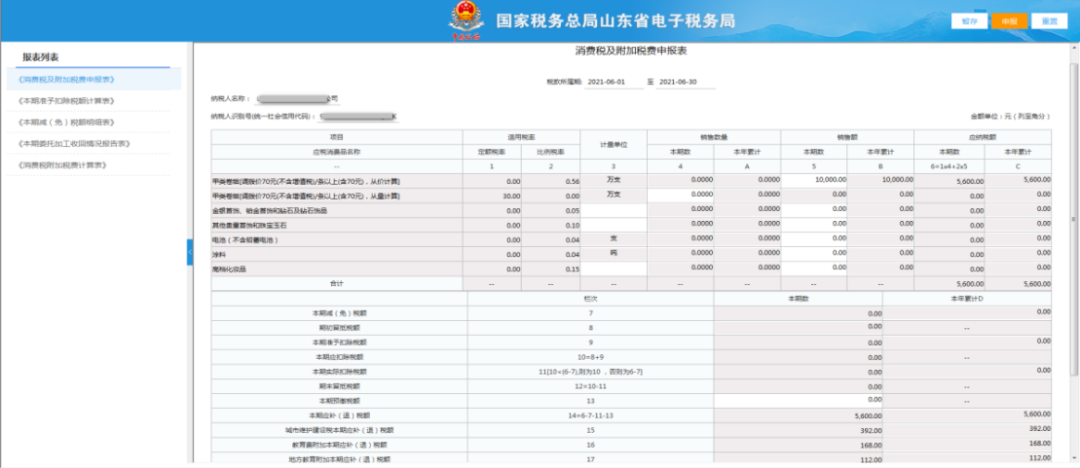The height and width of the screenshot is (468, 1080).
Task: Click unit cell for 高档化妆品 row
Action: 614,268
